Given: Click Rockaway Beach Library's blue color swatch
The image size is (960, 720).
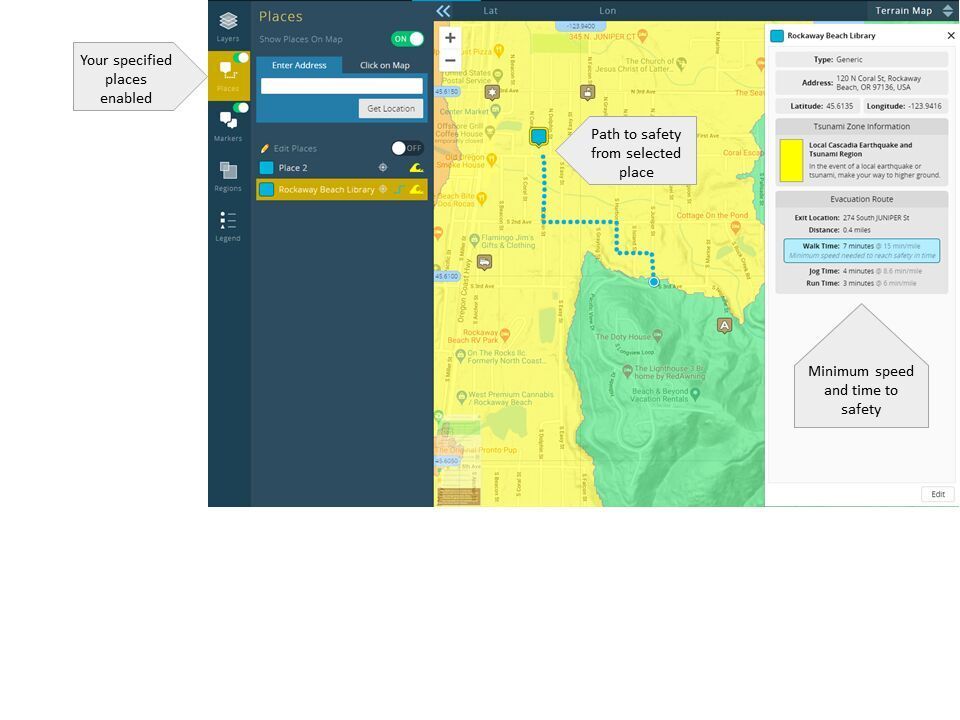Looking at the screenshot, I should [x=266, y=190].
